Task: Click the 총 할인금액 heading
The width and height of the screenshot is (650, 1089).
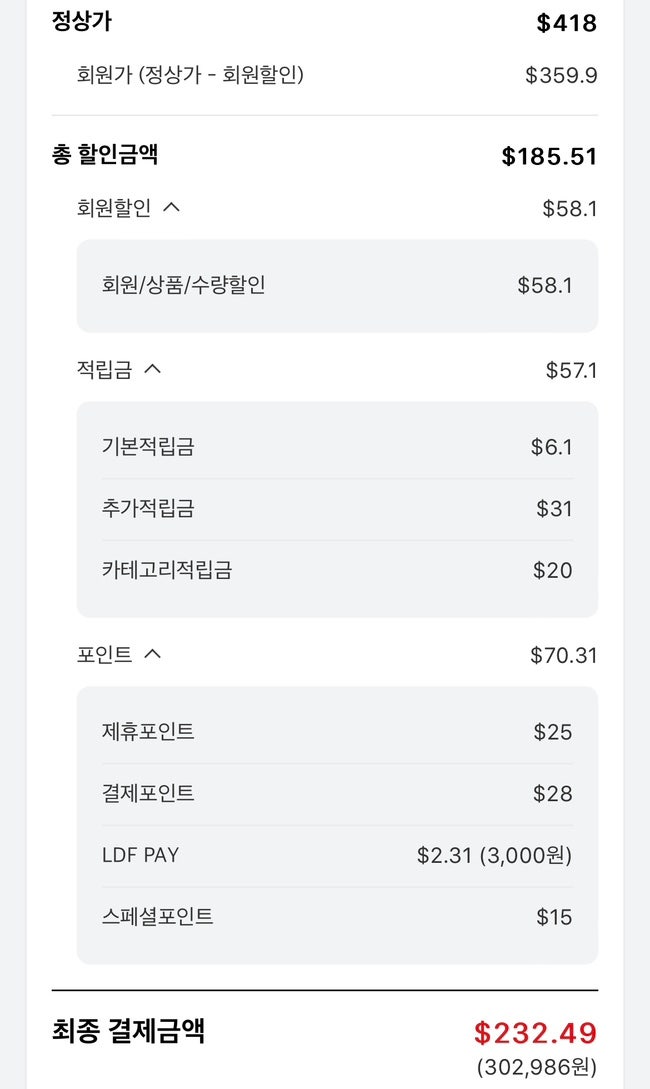Action: 105,155
